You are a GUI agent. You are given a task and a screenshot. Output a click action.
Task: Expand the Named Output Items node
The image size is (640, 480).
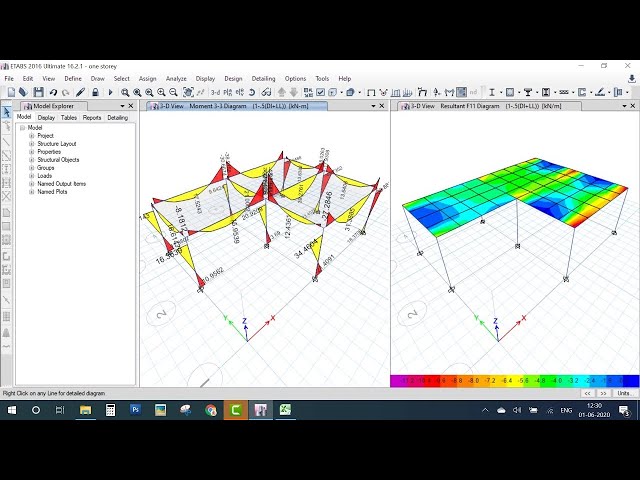31,184
